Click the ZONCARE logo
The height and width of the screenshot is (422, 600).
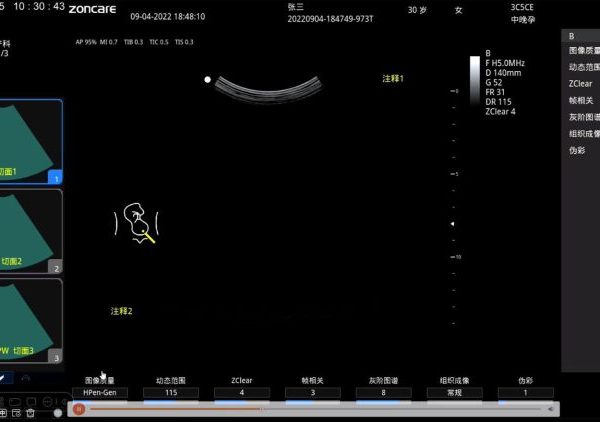pos(93,8)
